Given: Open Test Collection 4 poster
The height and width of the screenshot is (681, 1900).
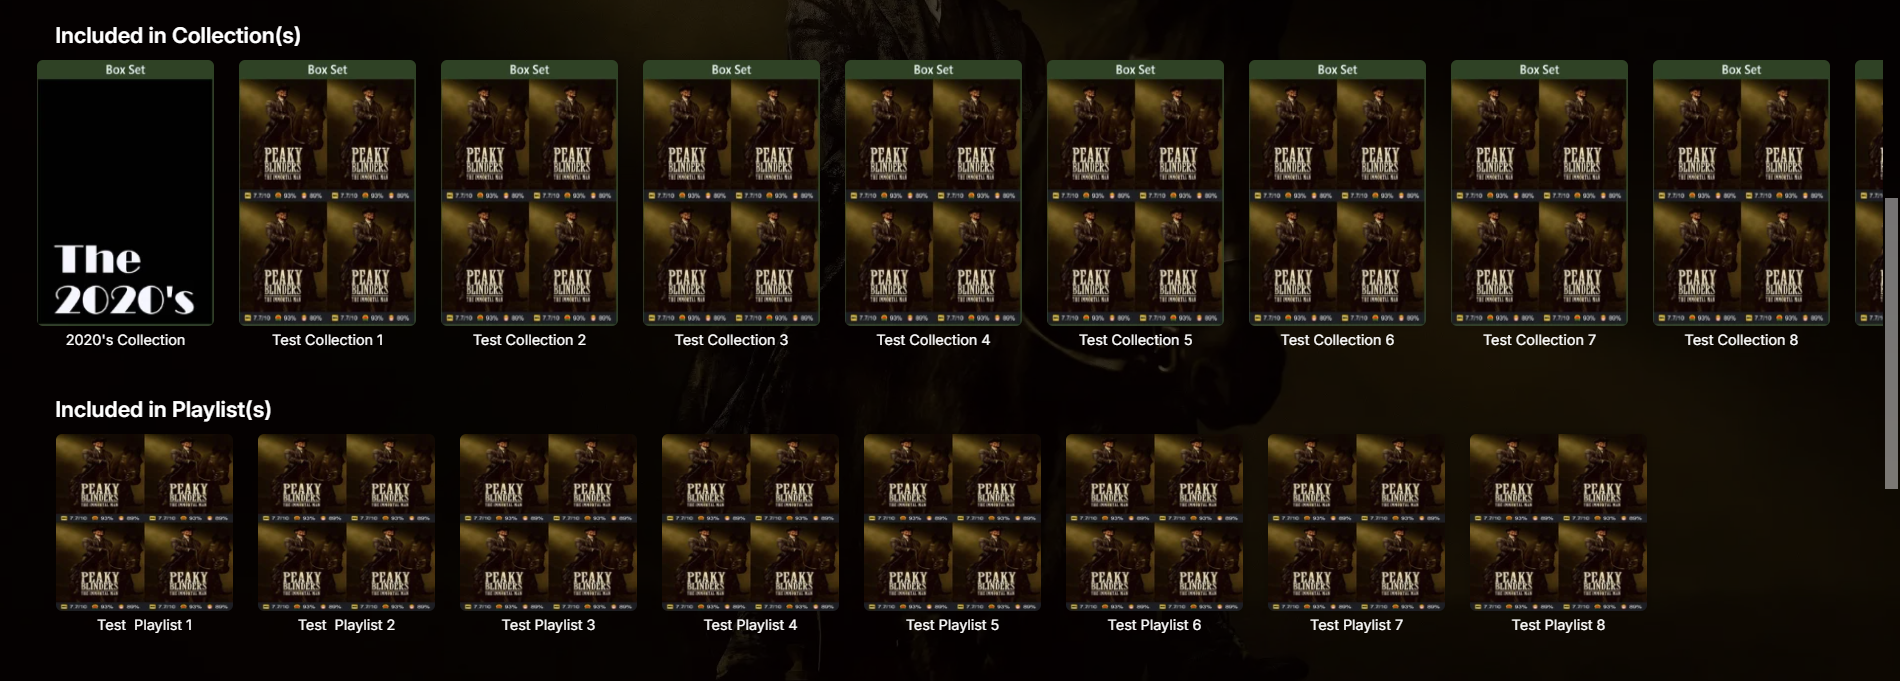Looking at the screenshot, I should (933, 193).
